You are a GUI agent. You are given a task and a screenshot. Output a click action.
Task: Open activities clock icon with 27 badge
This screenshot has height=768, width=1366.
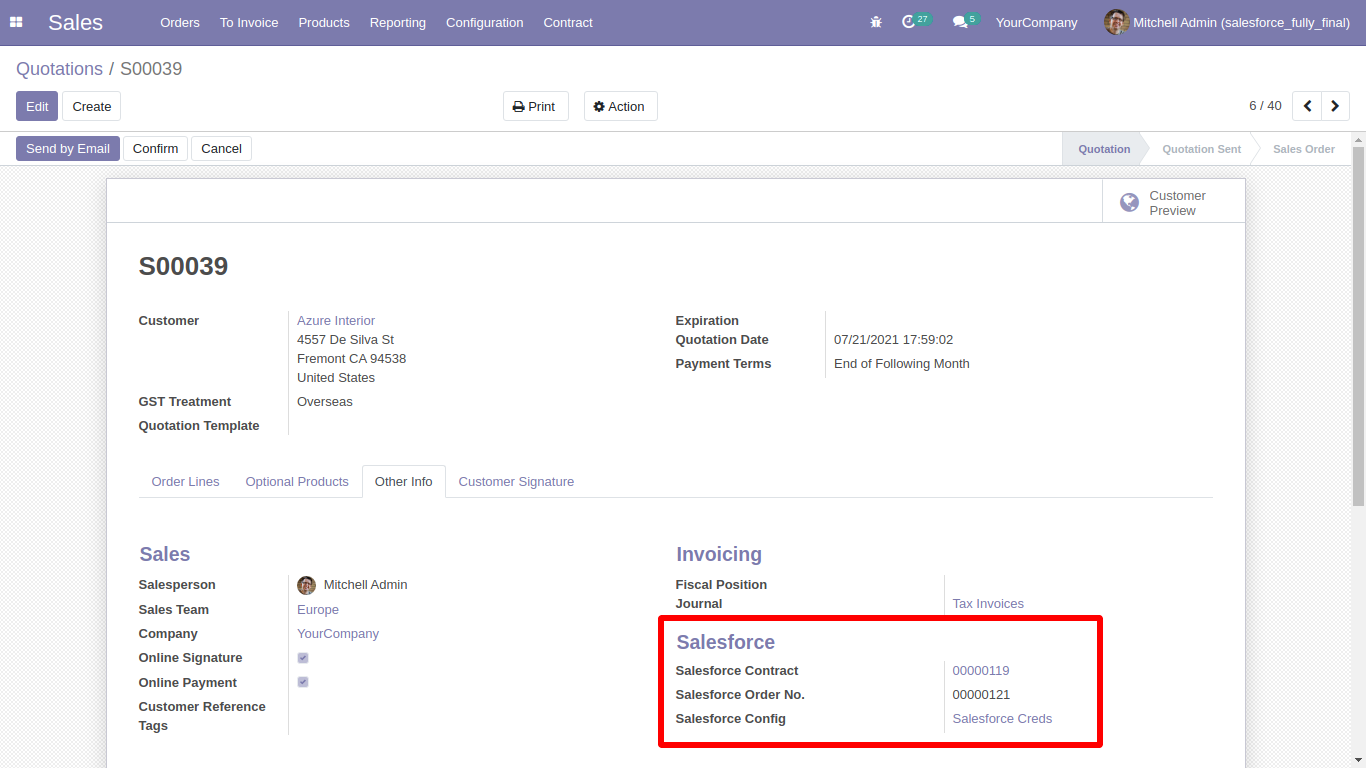coord(915,21)
